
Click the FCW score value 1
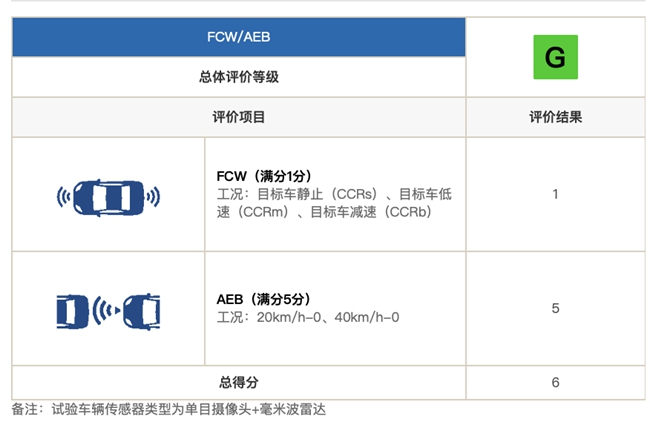coord(555,194)
